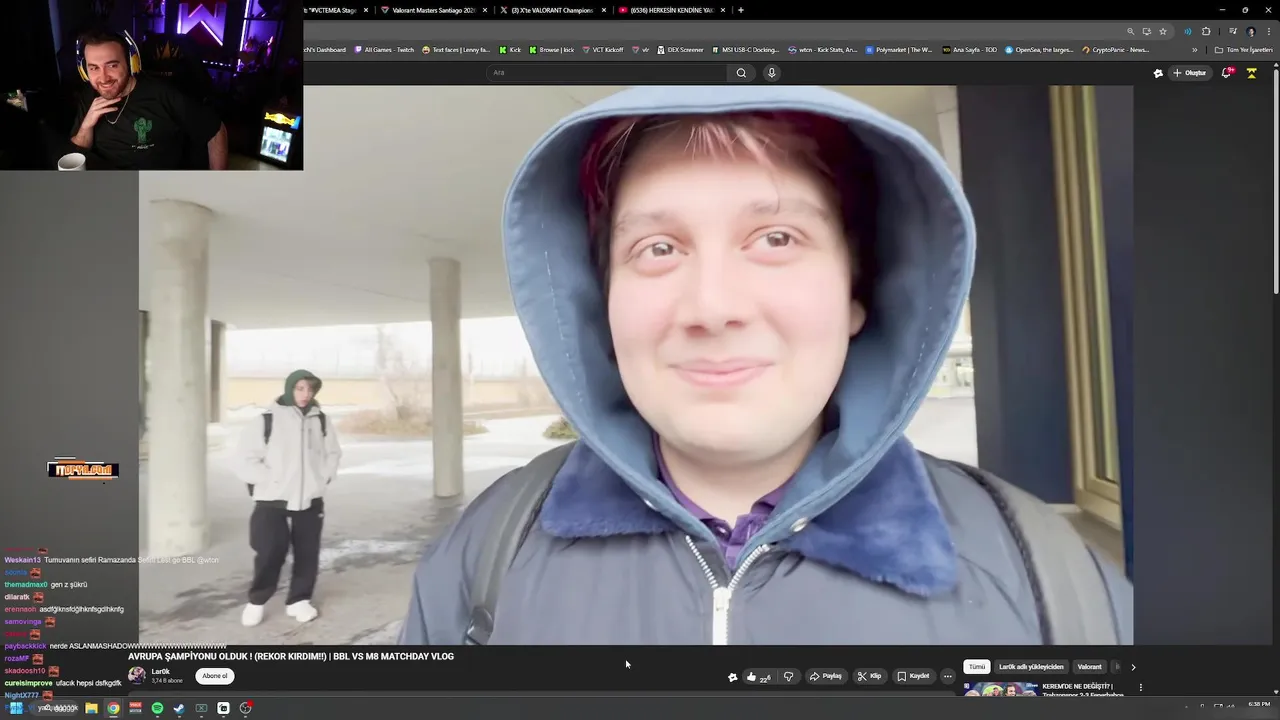Open Steam from the taskbar
The height and width of the screenshot is (720, 1280).
point(179,708)
